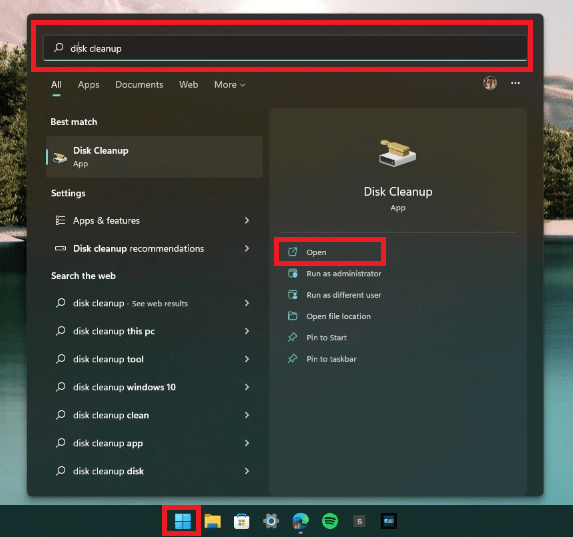Open the More filter dropdown

(x=229, y=85)
